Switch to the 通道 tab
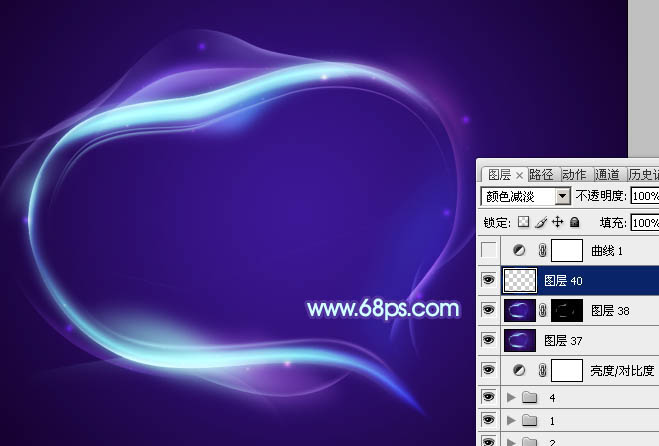This screenshot has height=446, width=659. tap(607, 174)
